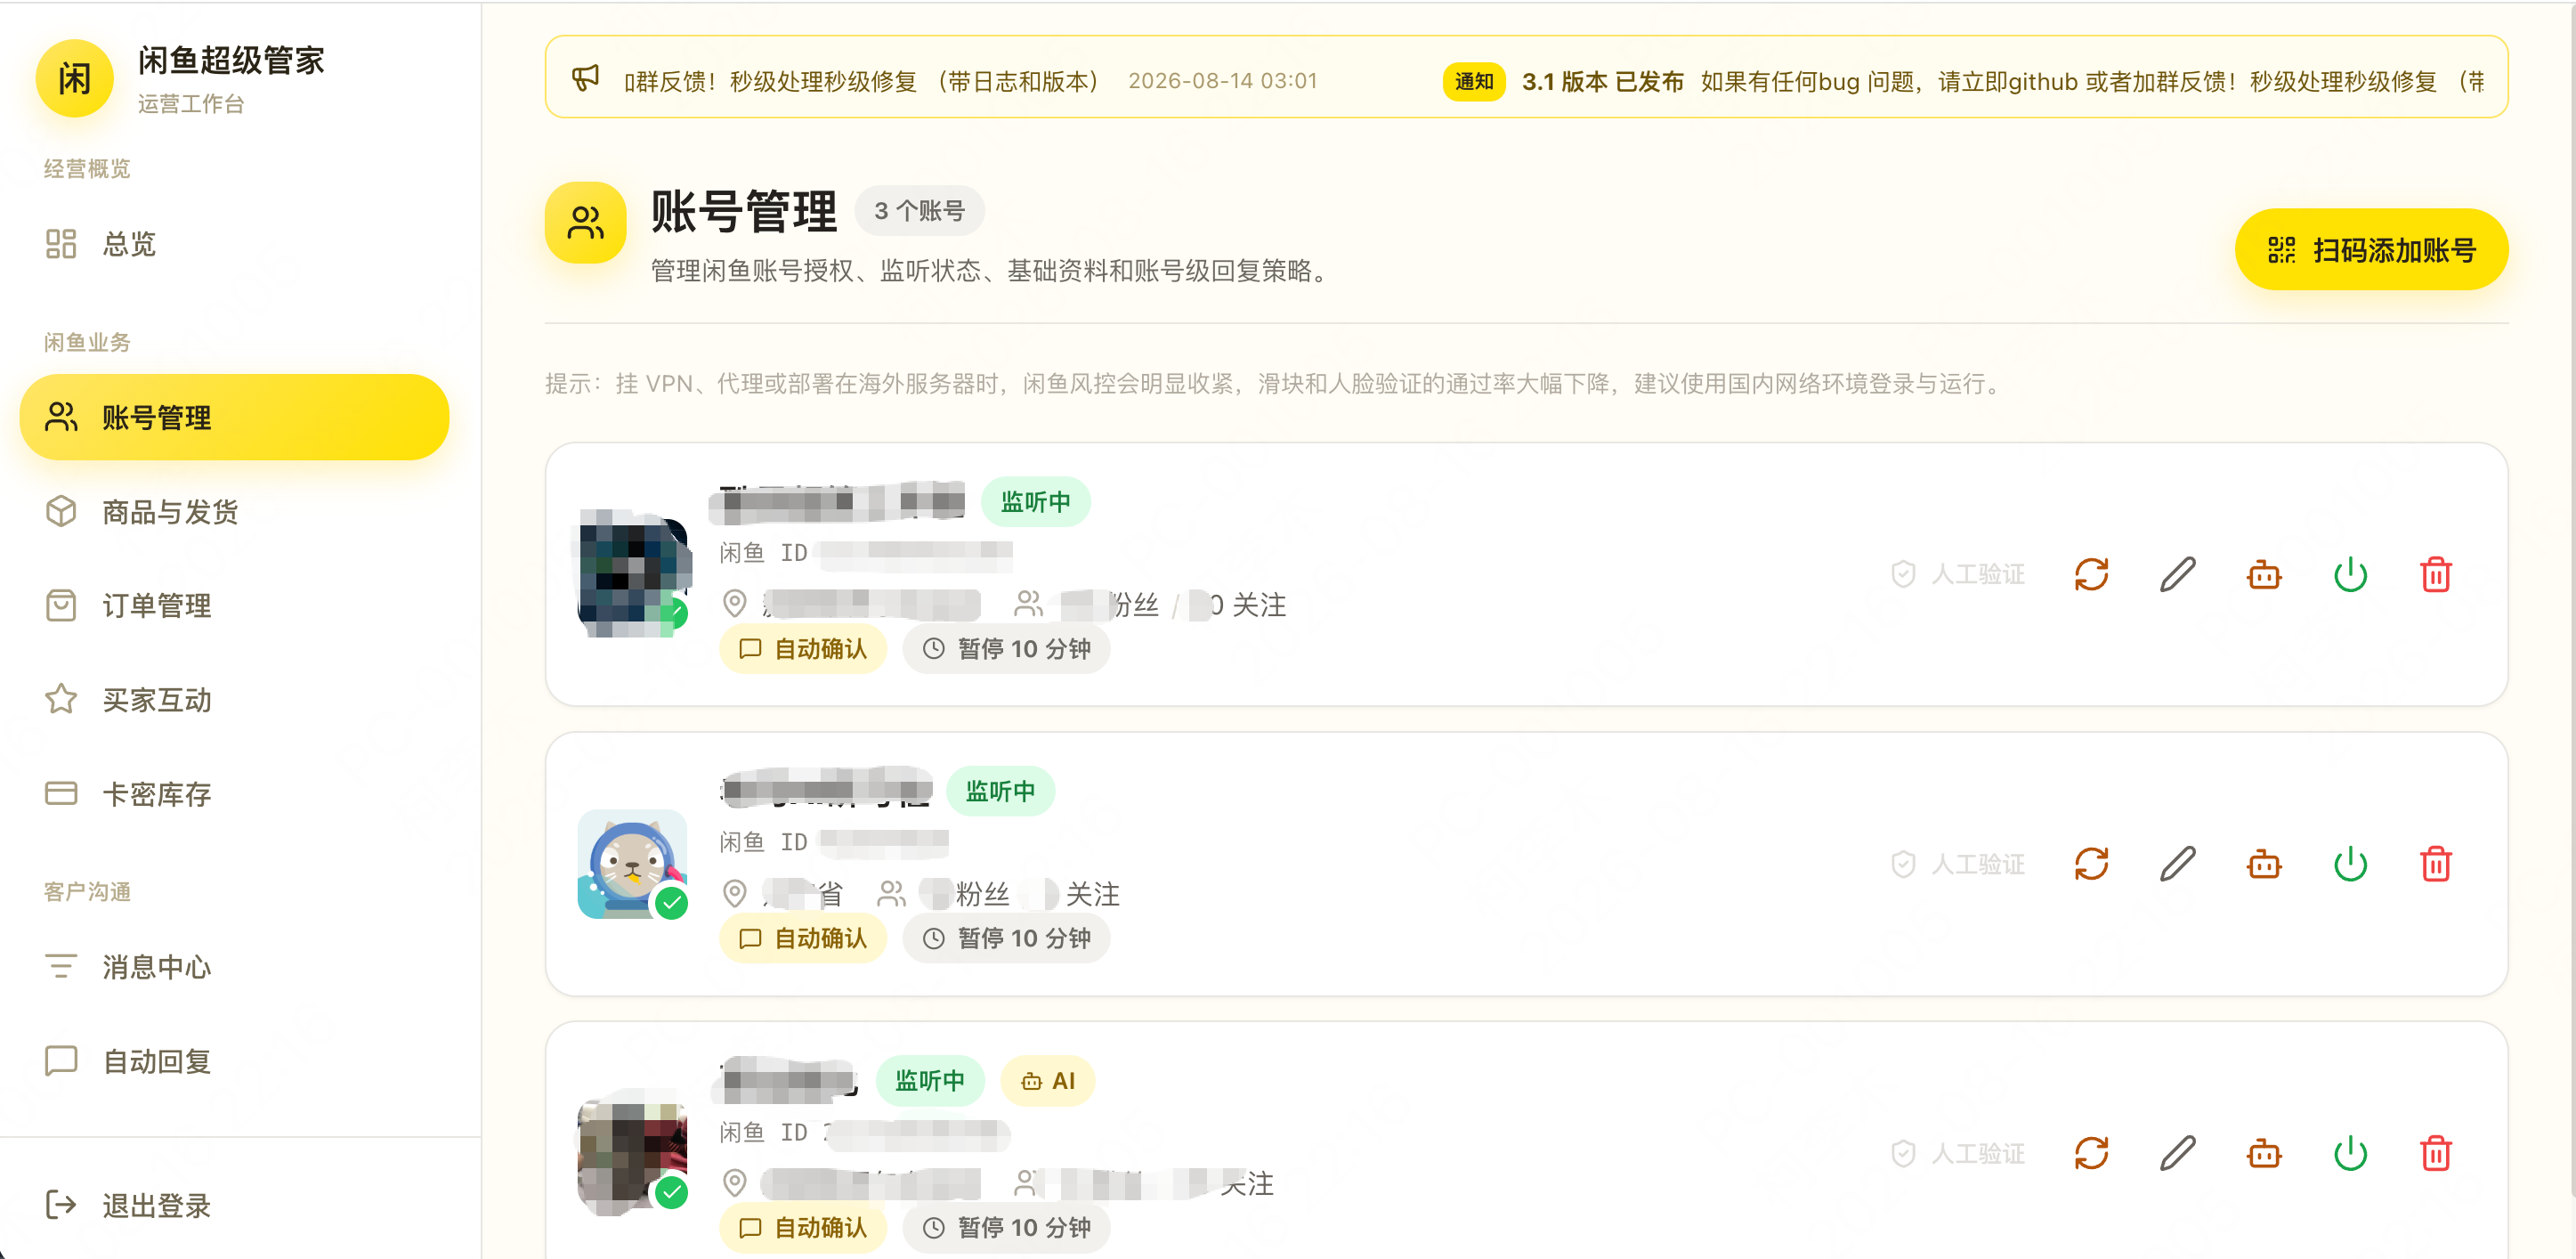Click 人工验证 on first account
This screenshot has width=2576, height=1259.
(x=1958, y=575)
